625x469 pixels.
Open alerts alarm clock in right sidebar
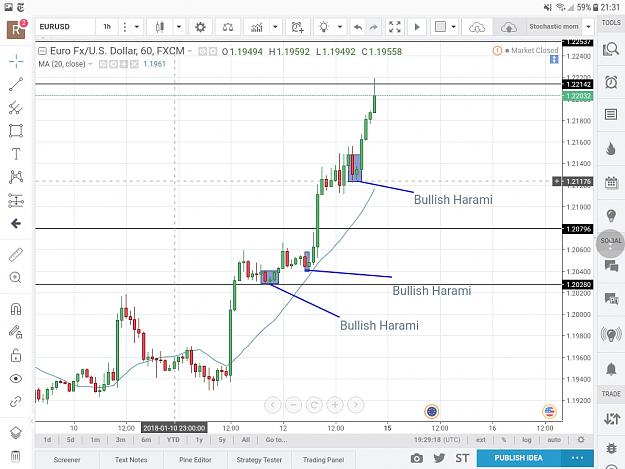[x=611, y=82]
